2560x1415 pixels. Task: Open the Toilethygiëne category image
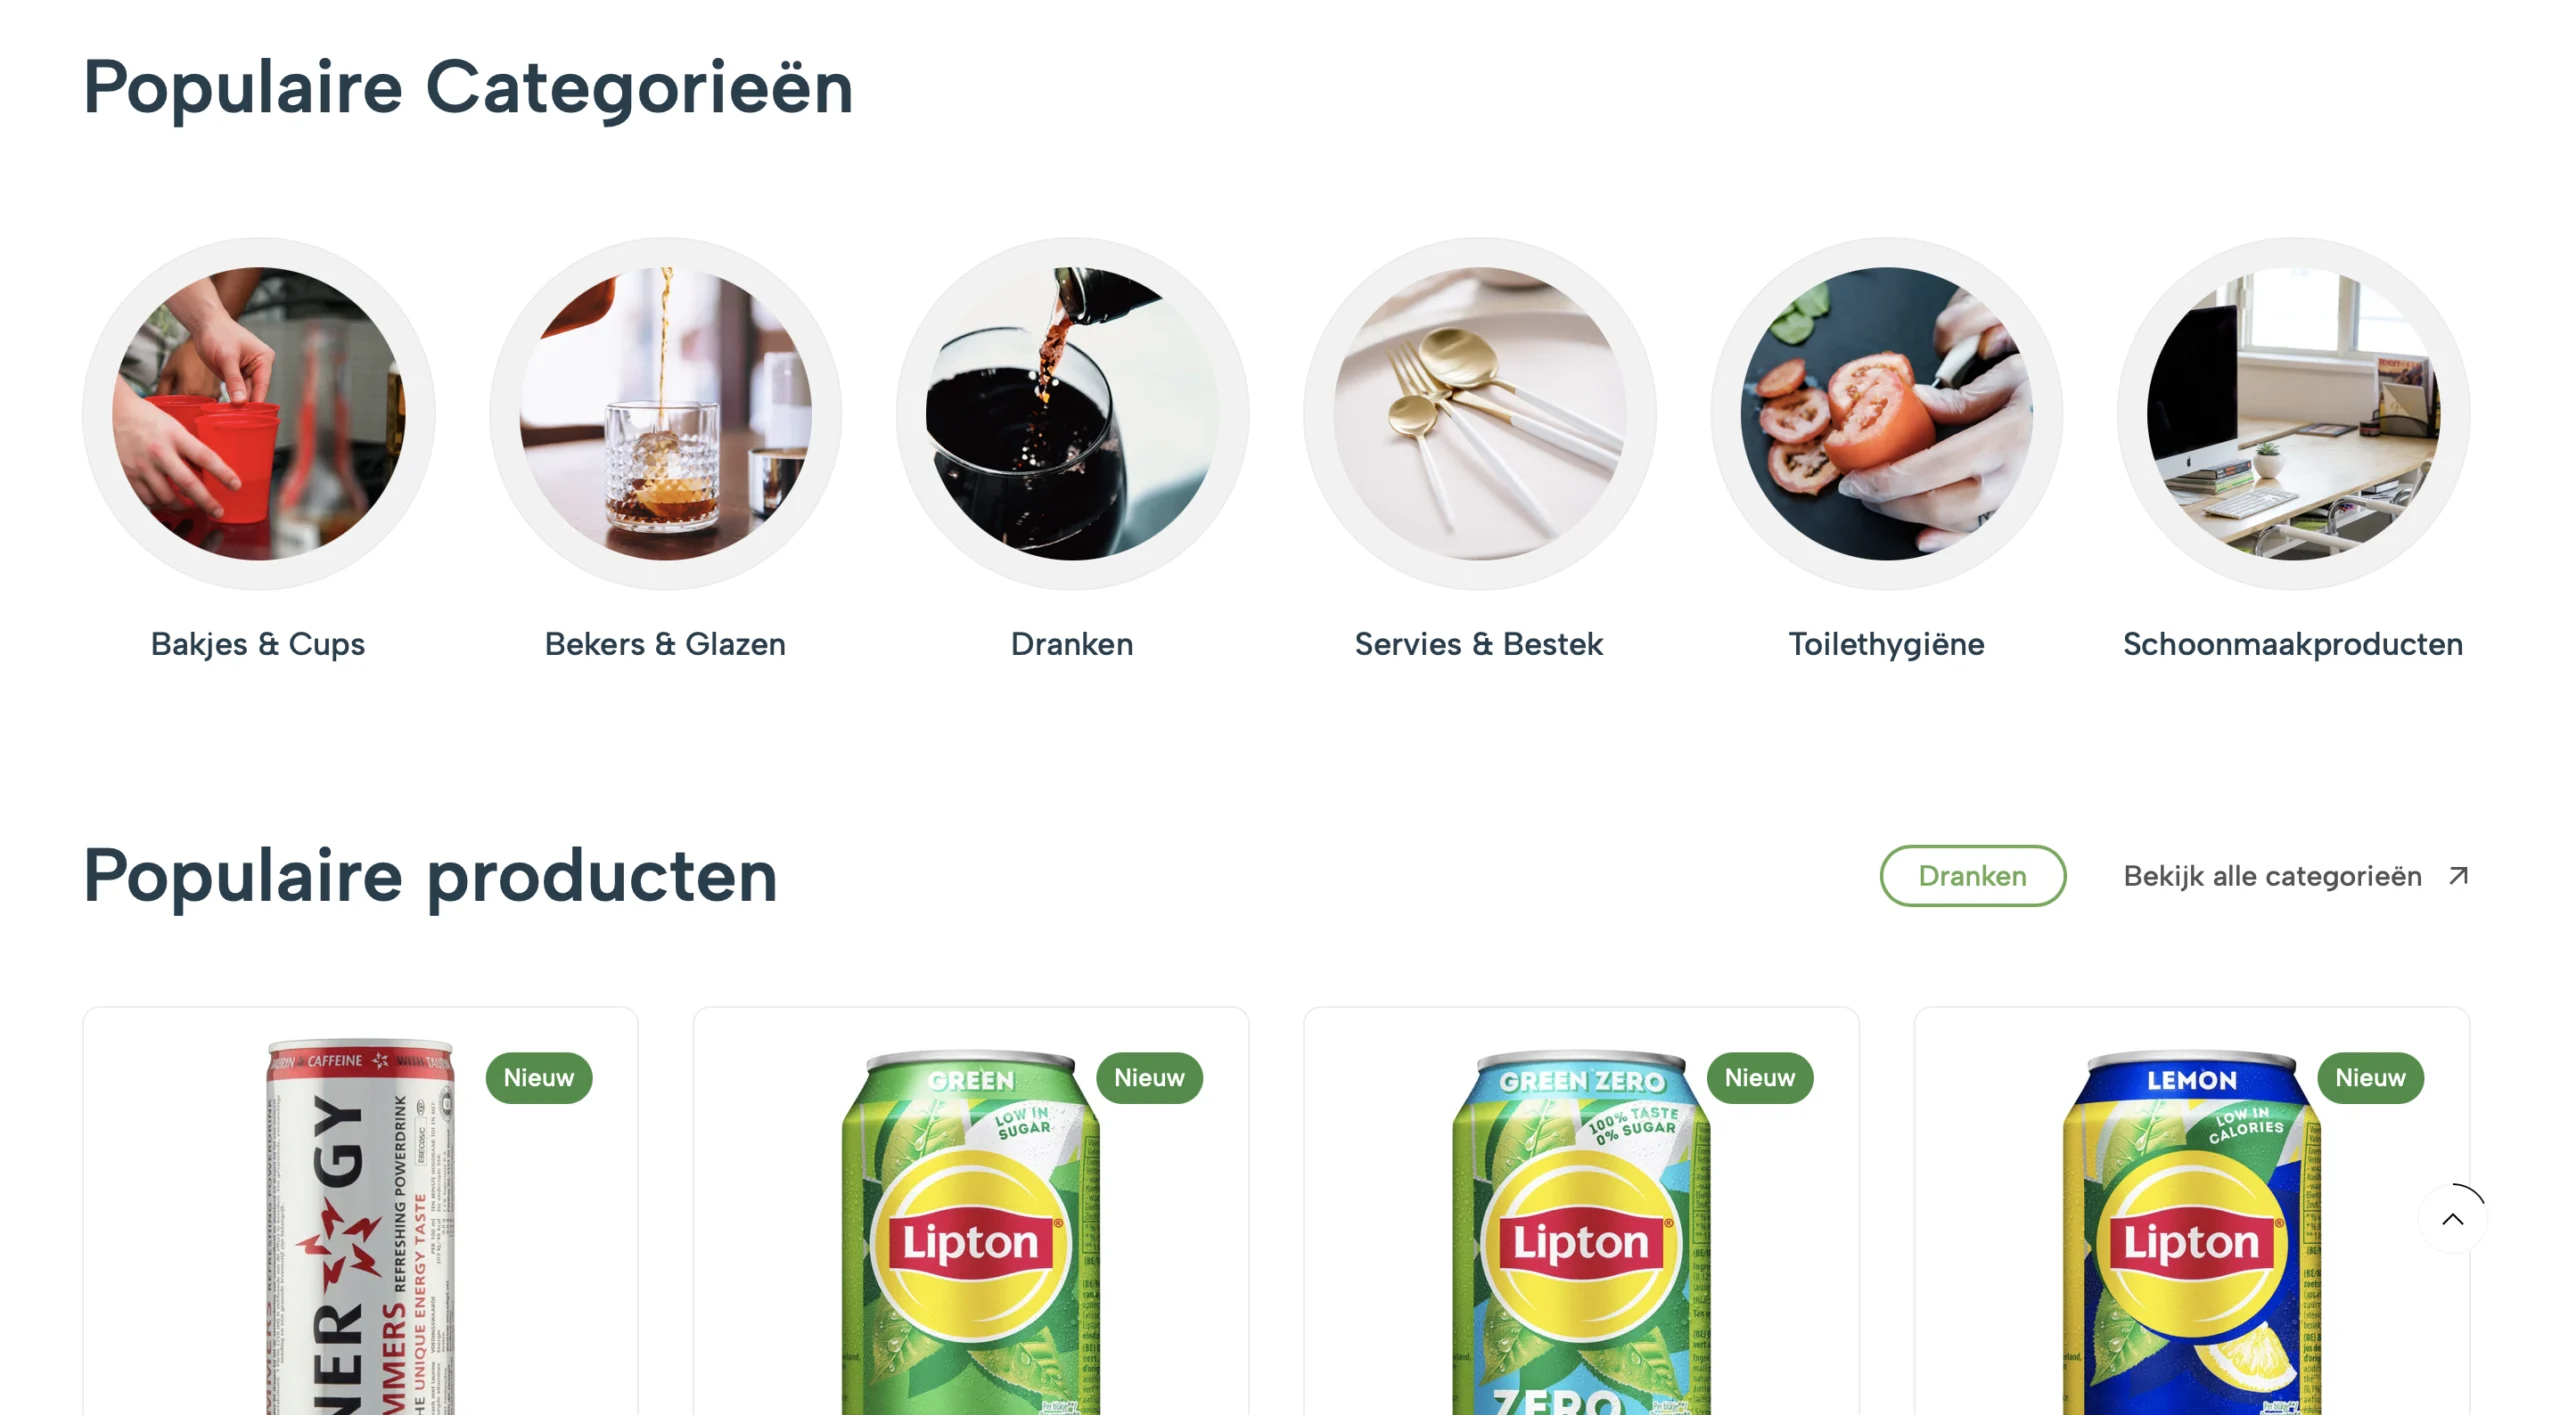pyautogui.click(x=1886, y=413)
